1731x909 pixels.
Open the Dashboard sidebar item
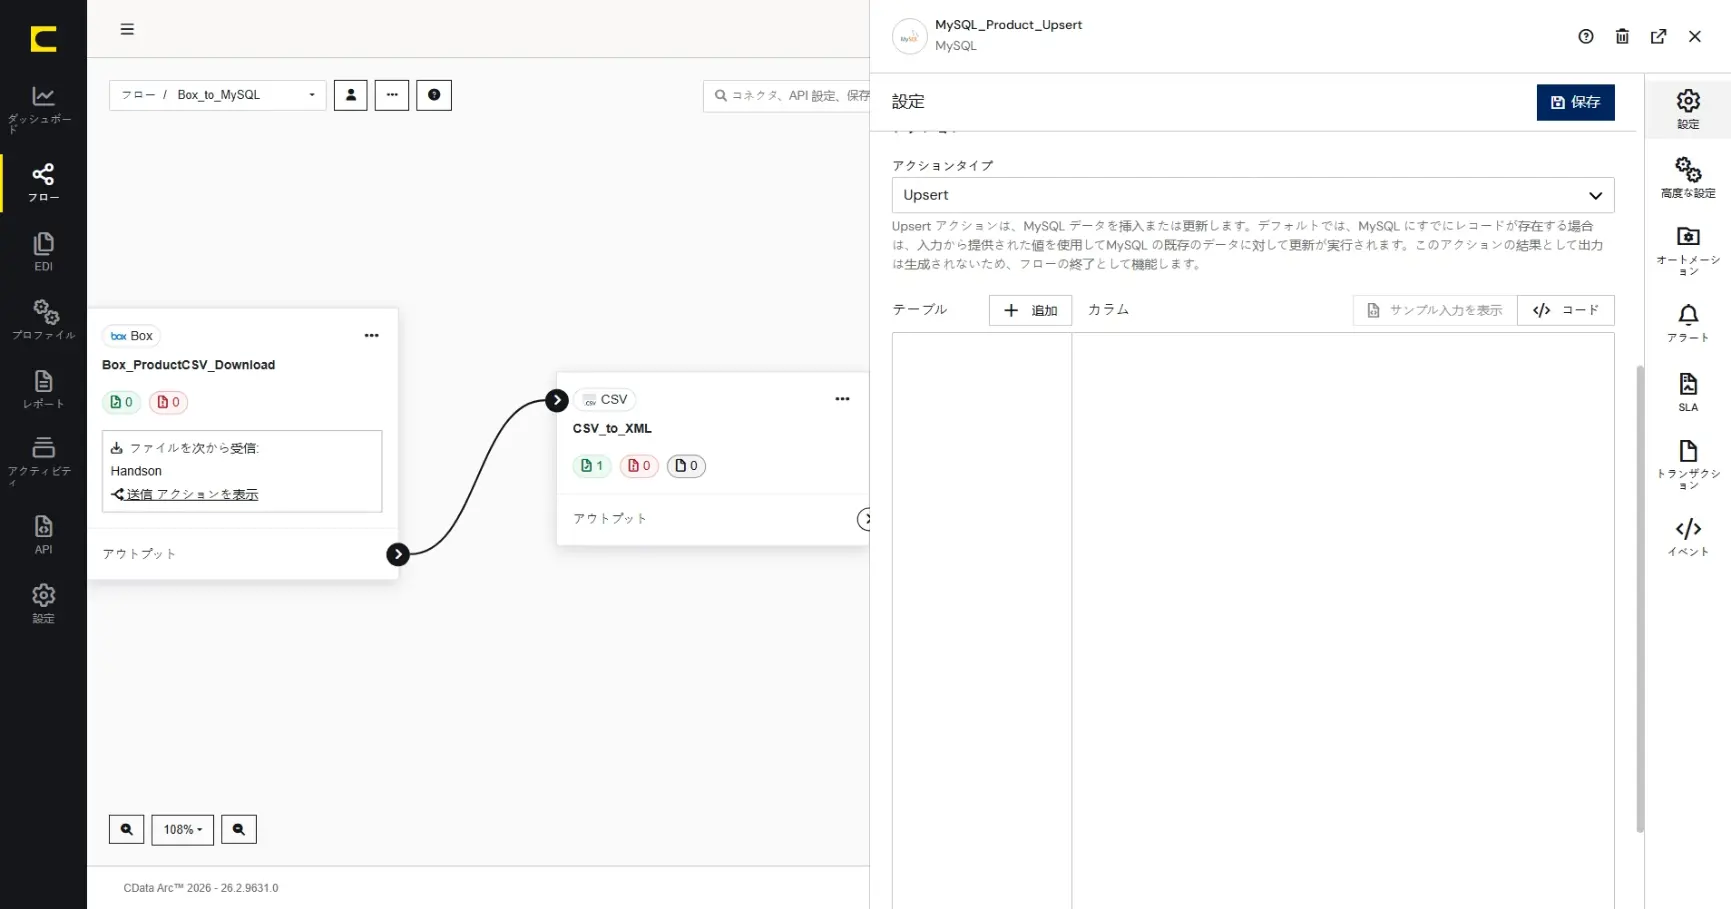(x=43, y=108)
